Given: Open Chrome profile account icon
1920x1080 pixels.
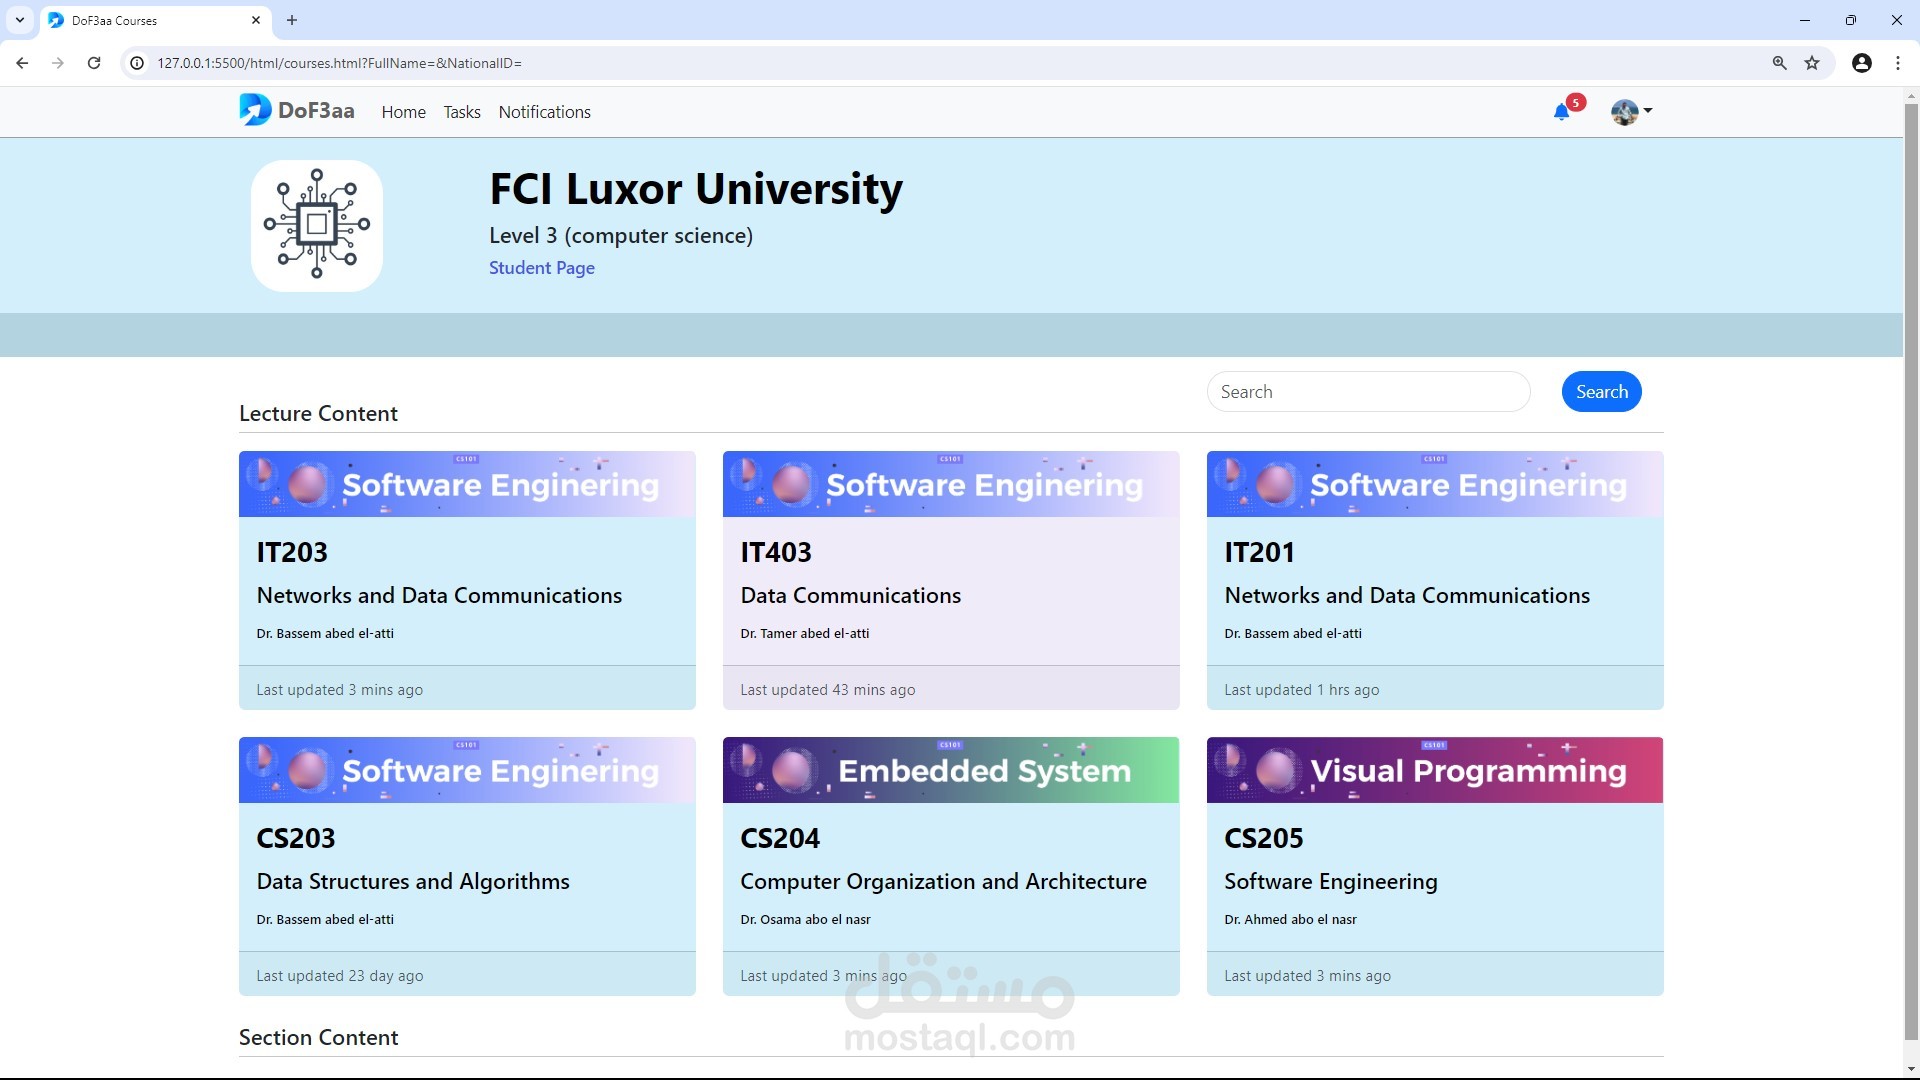Looking at the screenshot, I should tap(1861, 63).
